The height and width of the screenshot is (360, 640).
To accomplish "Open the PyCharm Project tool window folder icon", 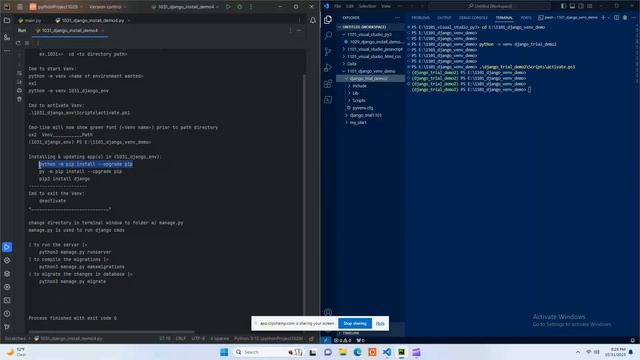I will click(x=7, y=20).
